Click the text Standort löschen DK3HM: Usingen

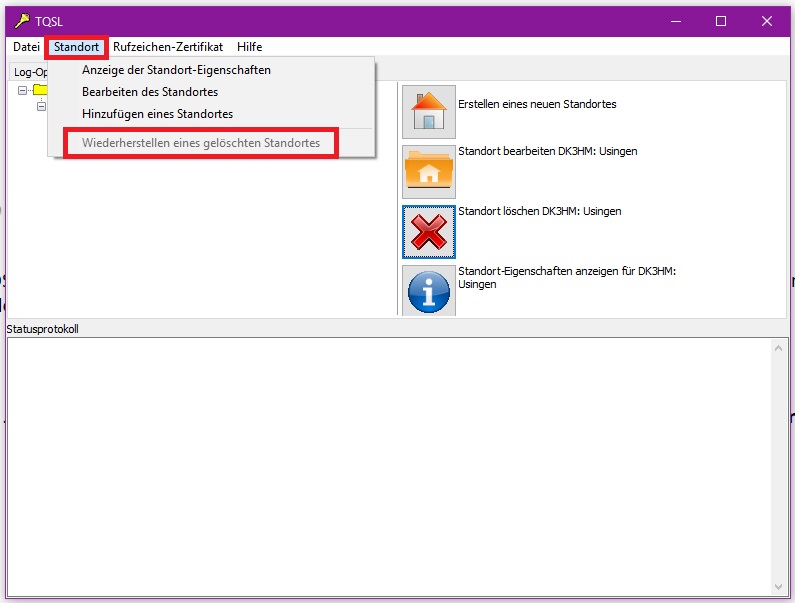539,211
